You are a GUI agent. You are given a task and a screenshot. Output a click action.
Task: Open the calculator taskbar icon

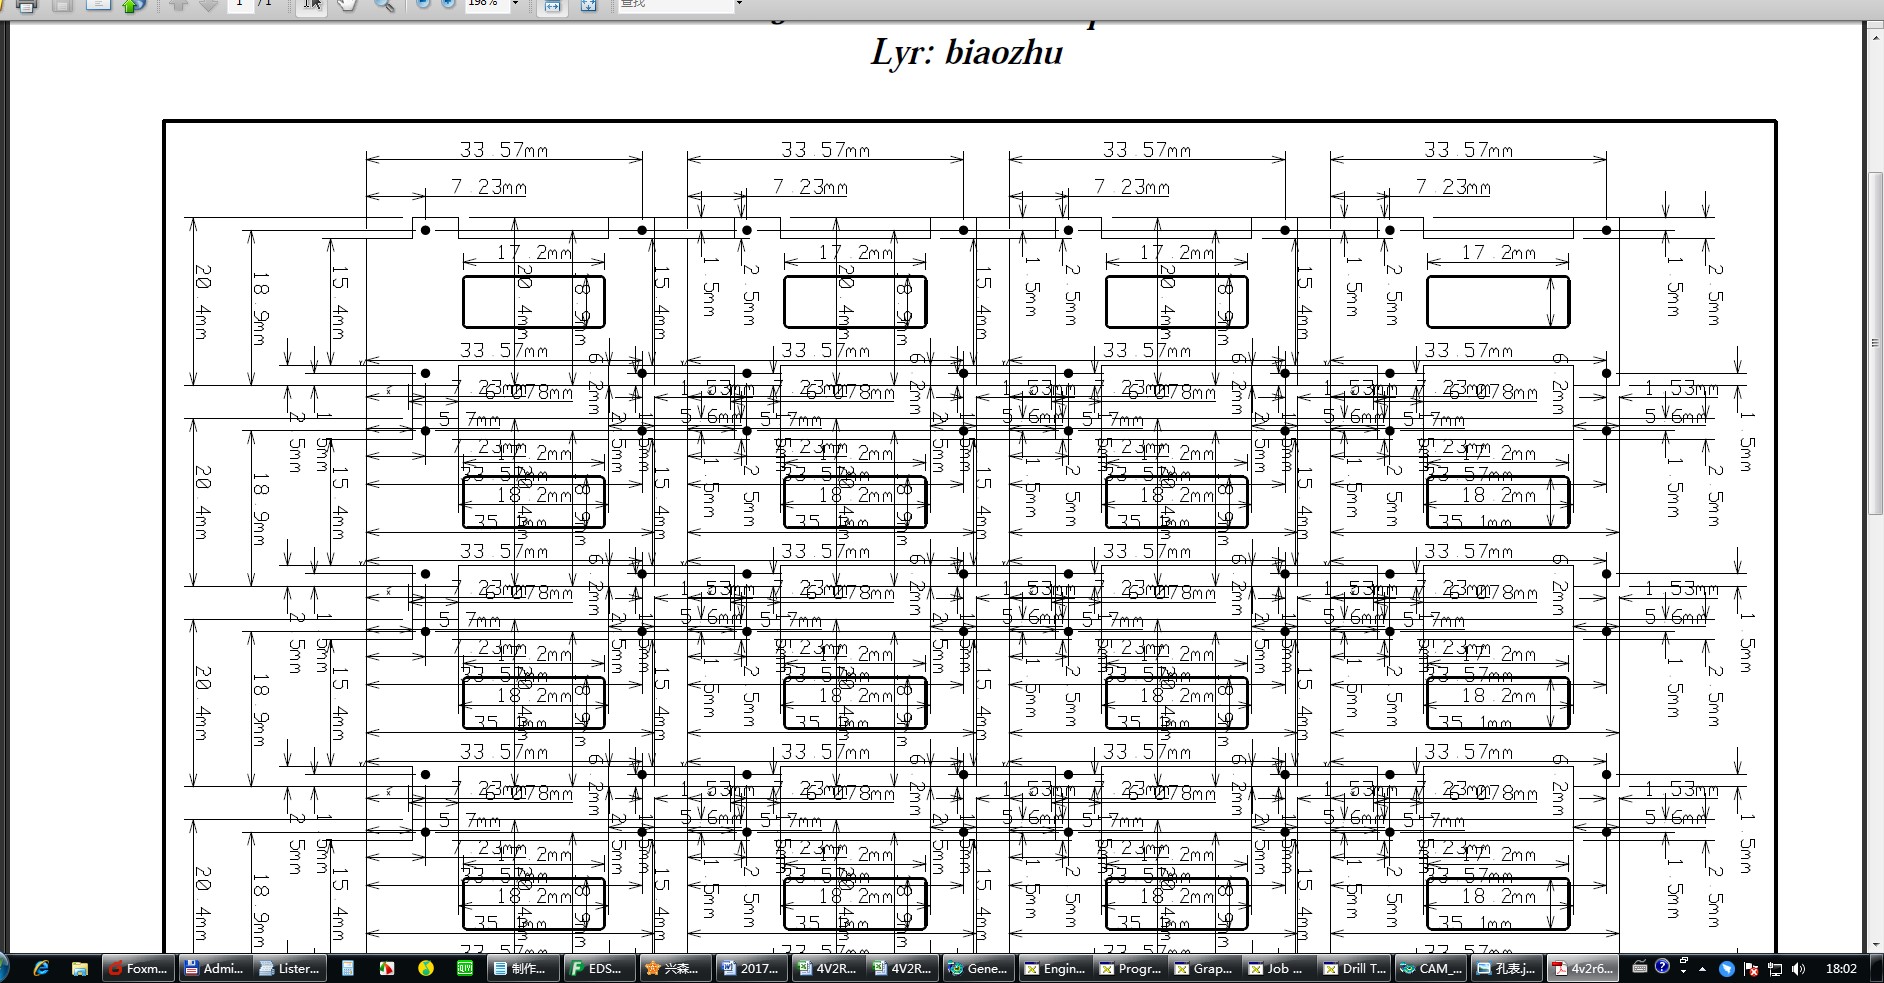[x=348, y=968]
